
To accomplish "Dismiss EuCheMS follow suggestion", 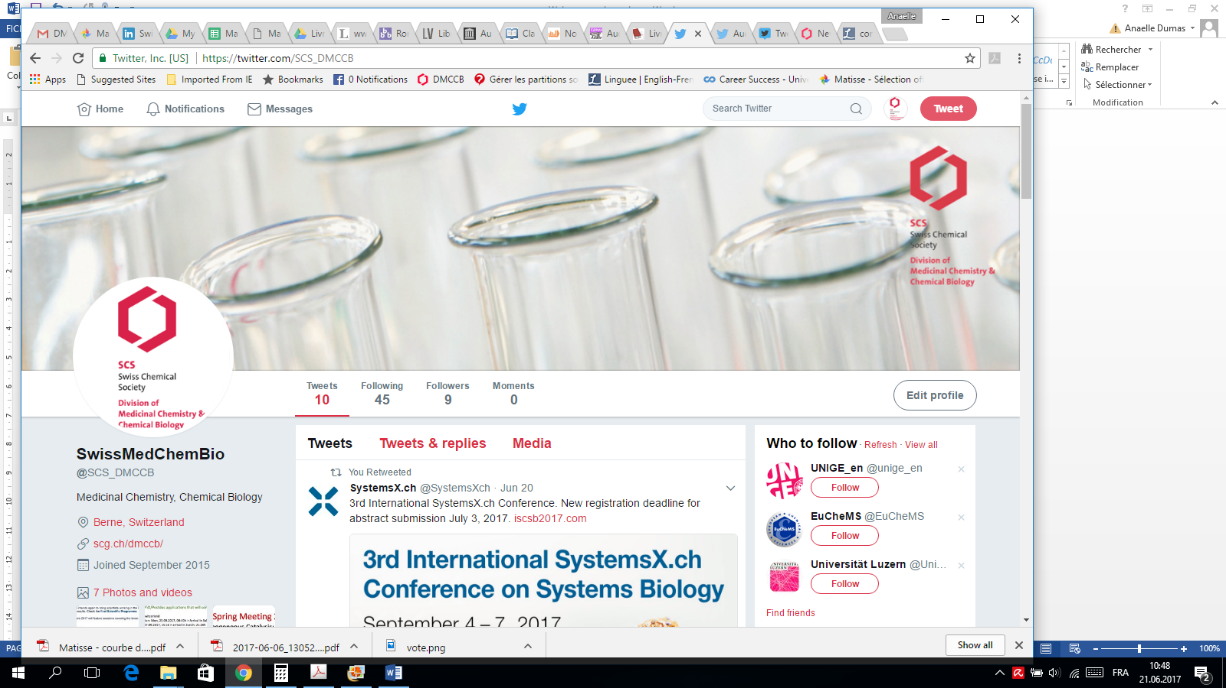I will coord(961,517).
